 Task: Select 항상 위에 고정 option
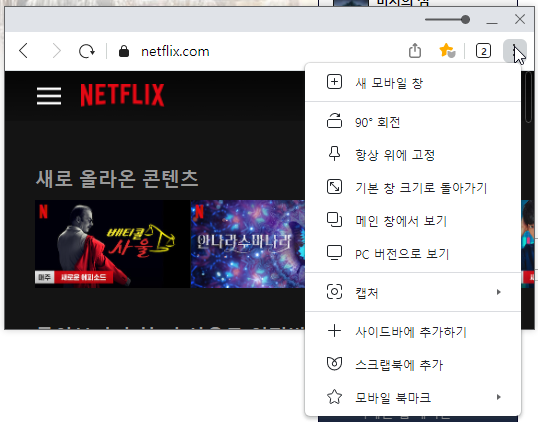tap(413, 155)
